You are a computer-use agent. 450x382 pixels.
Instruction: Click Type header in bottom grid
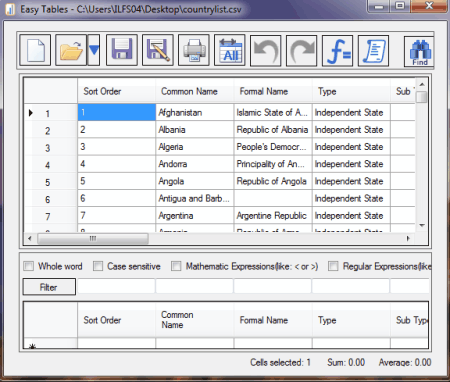point(351,320)
